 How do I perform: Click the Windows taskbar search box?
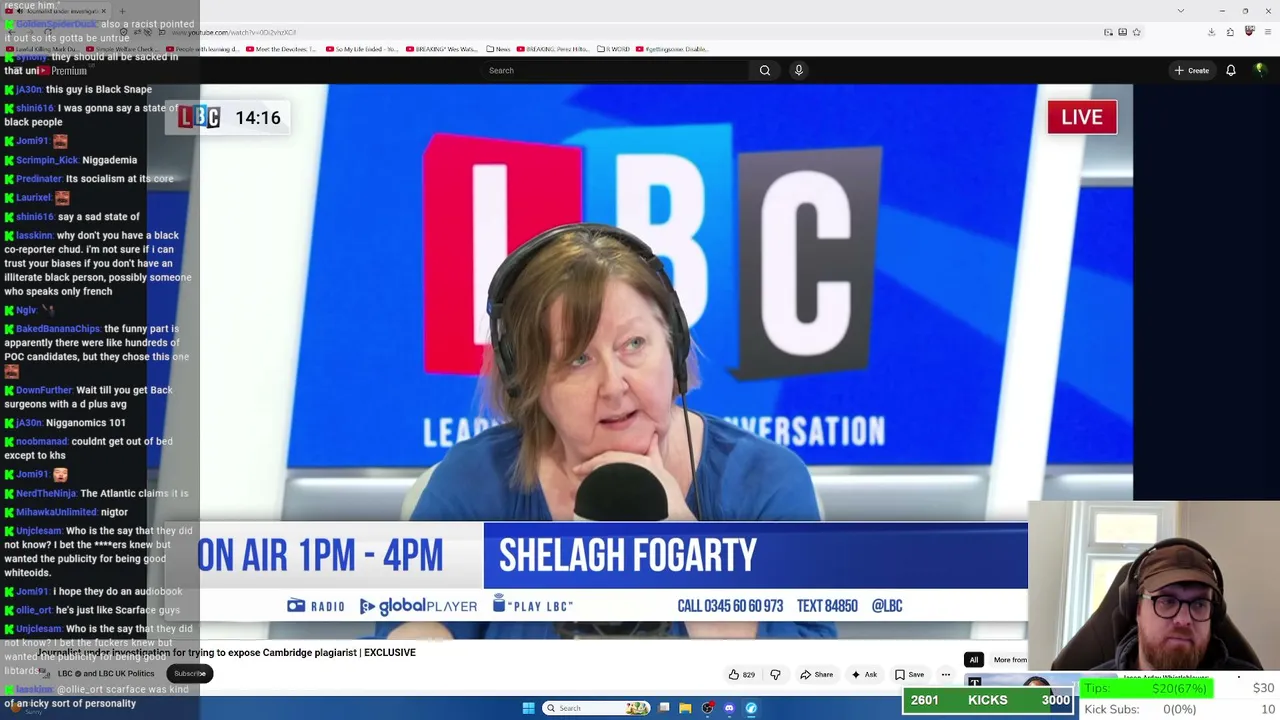point(597,708)
